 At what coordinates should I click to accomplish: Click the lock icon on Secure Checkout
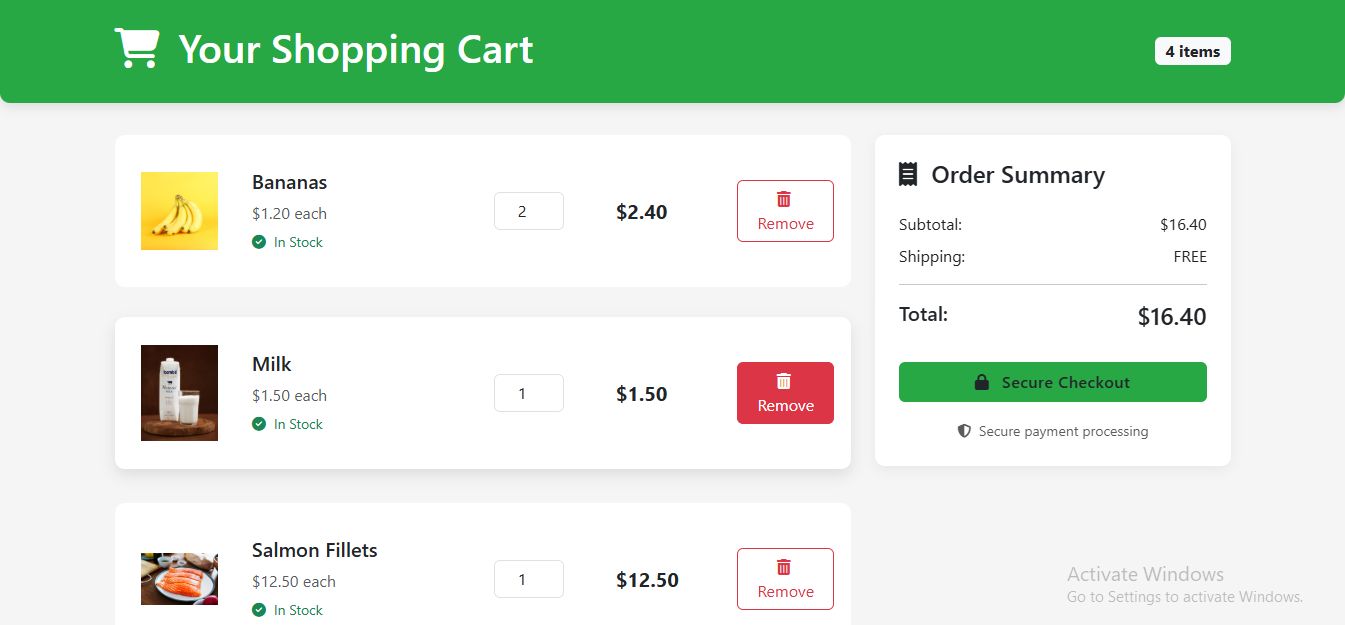982,382
